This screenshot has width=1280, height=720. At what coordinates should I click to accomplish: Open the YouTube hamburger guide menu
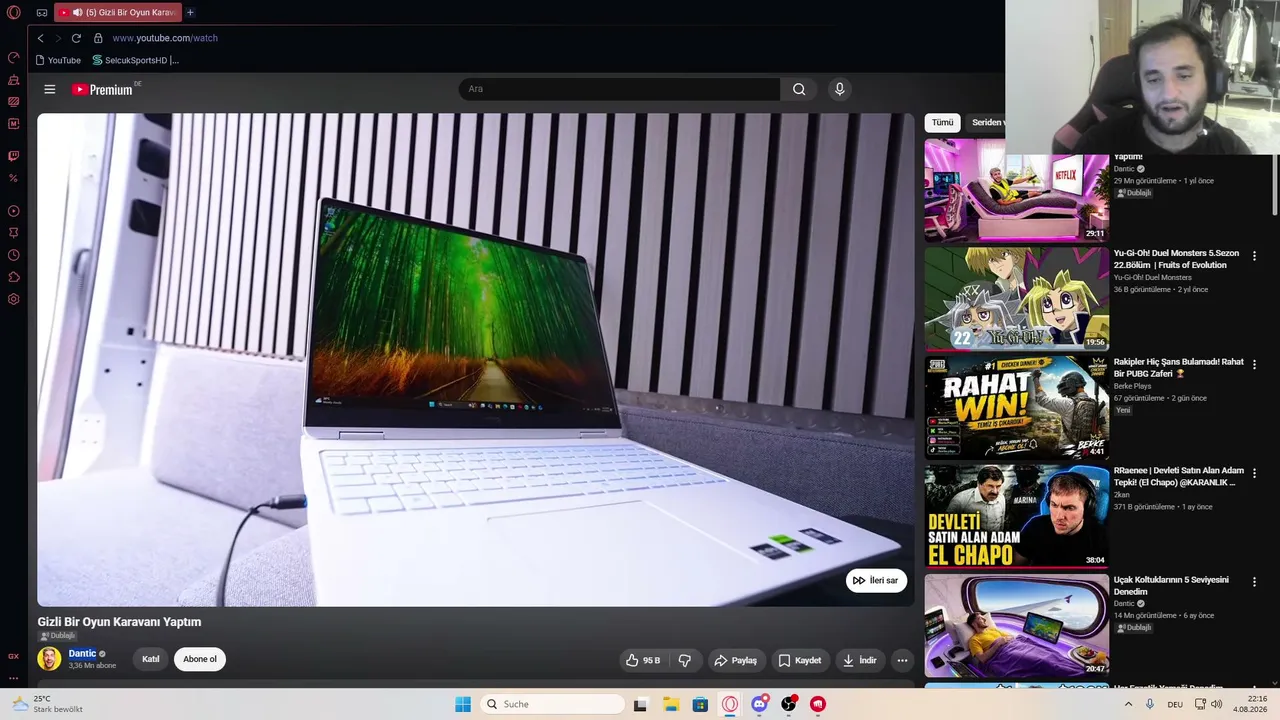click(49, 89)
